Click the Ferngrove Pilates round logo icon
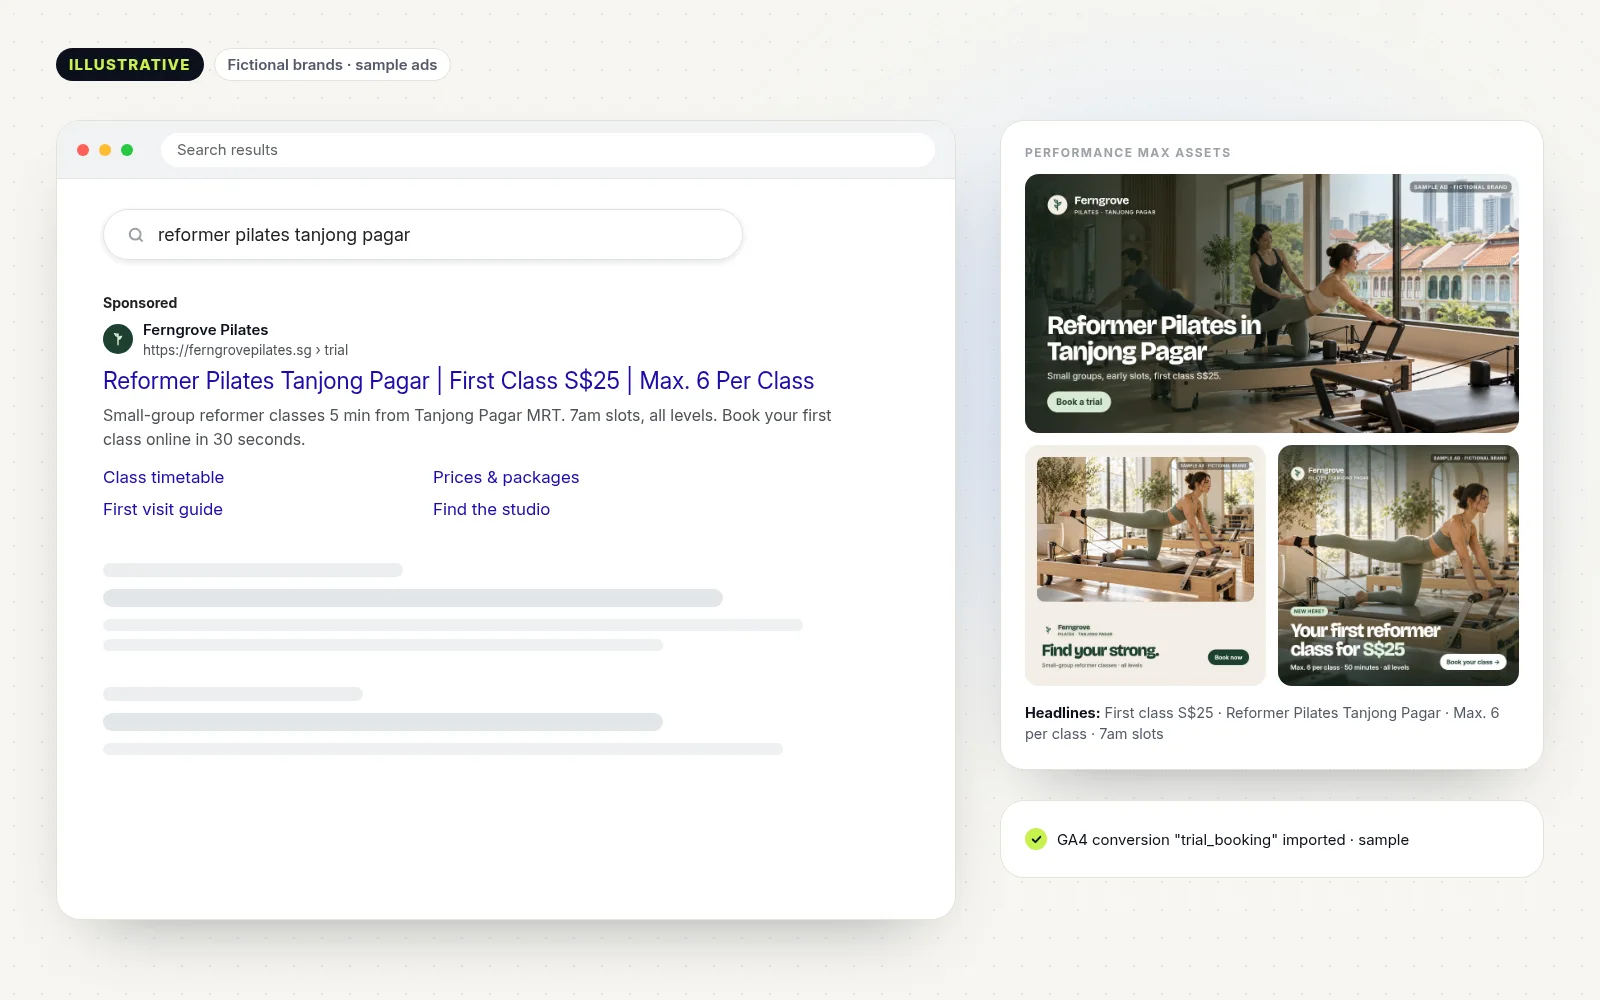 (x=118, y=339)
